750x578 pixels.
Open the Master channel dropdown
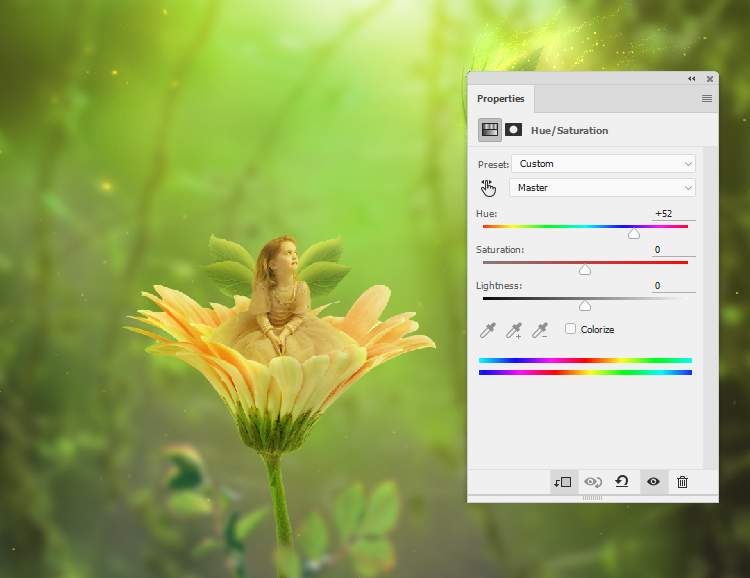click(x=603, y=188)
